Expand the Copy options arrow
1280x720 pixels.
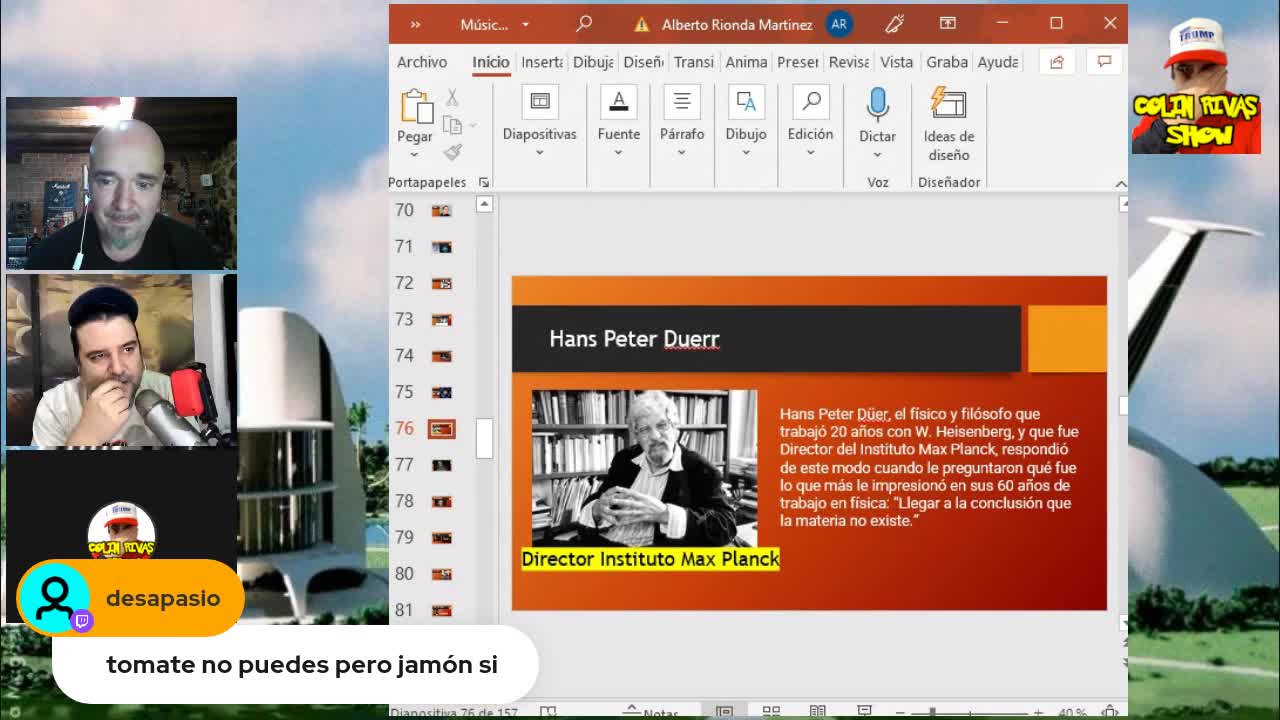[472, 125]
